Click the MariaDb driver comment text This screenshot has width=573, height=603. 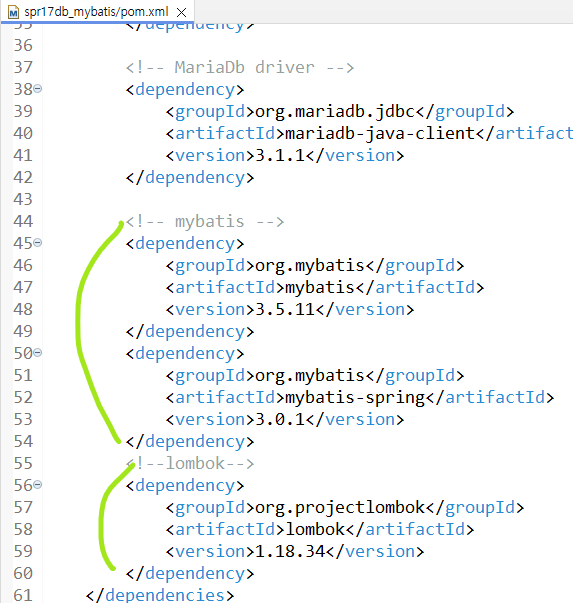pyautogui.click(x=240, y=67)
